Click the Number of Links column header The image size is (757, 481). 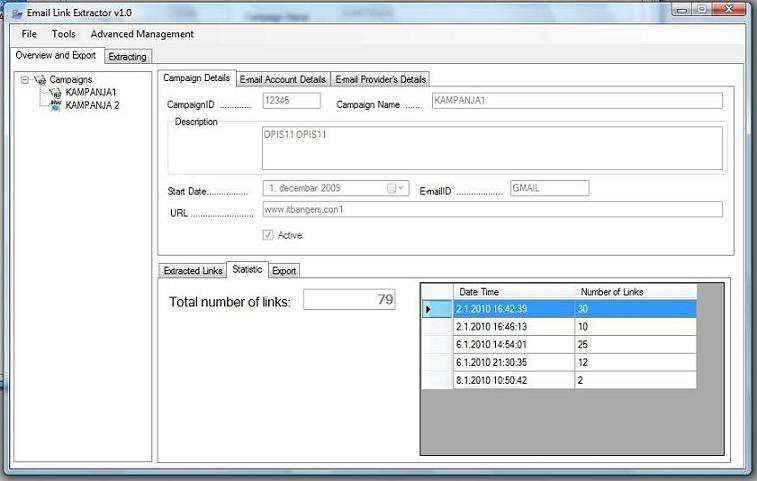[x=635, y=292]
